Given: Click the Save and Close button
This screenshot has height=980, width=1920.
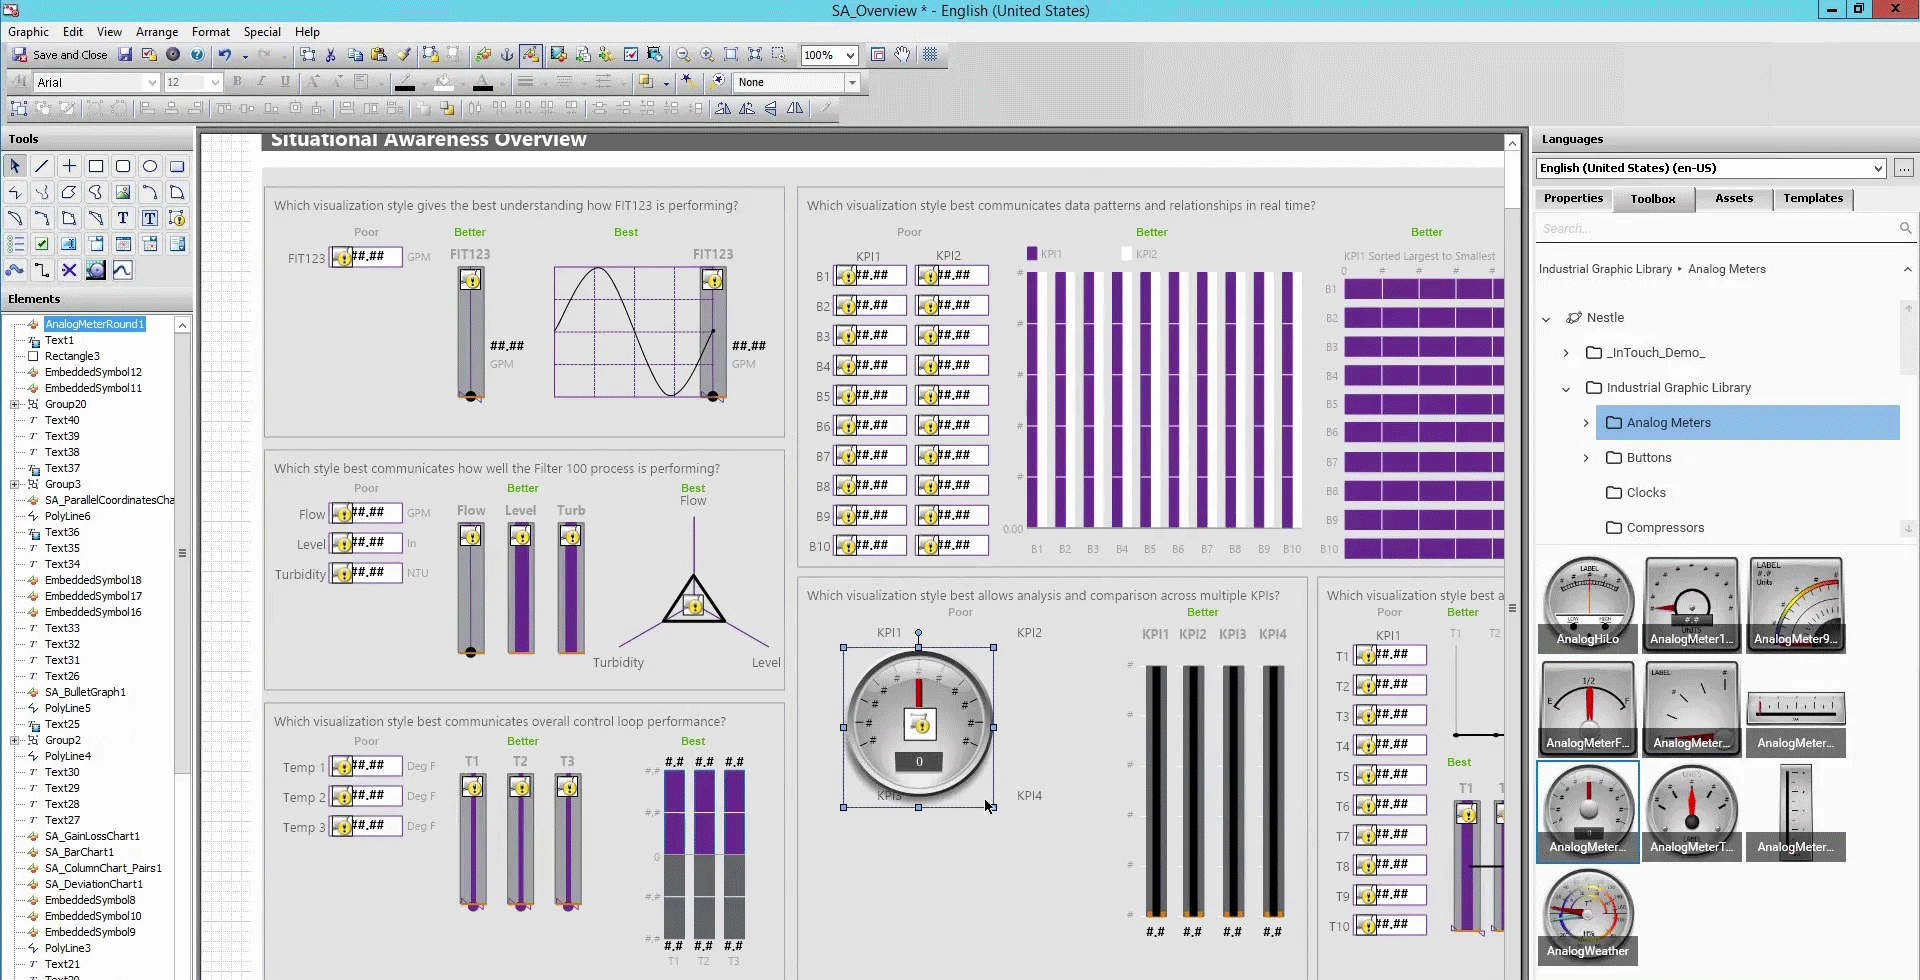Looking at the screenshot, I should (x=60, y=55).
